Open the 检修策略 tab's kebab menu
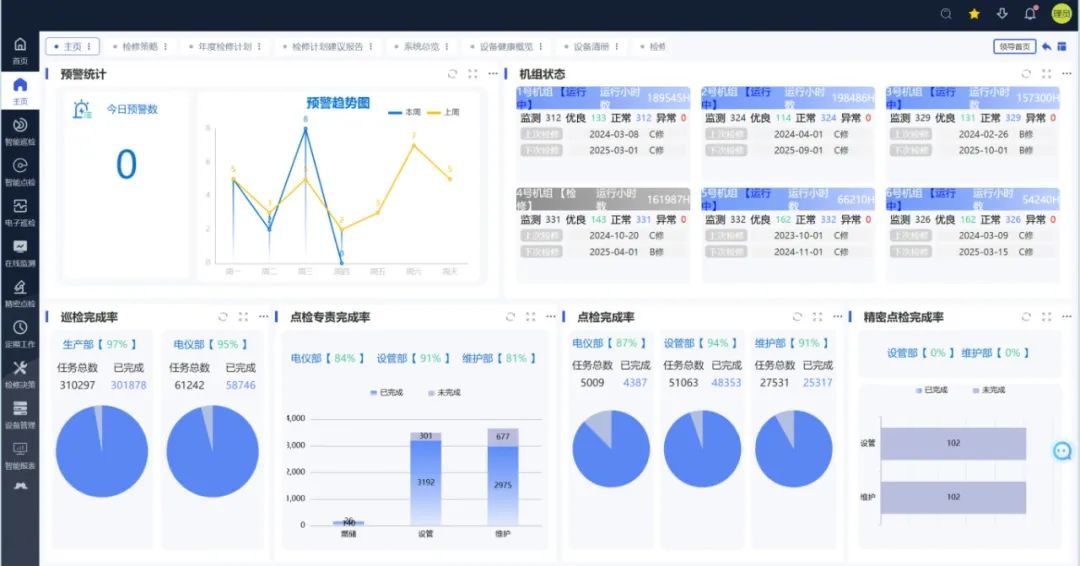This screenshot has width=1080, height=566. click(x=166, y=47)
